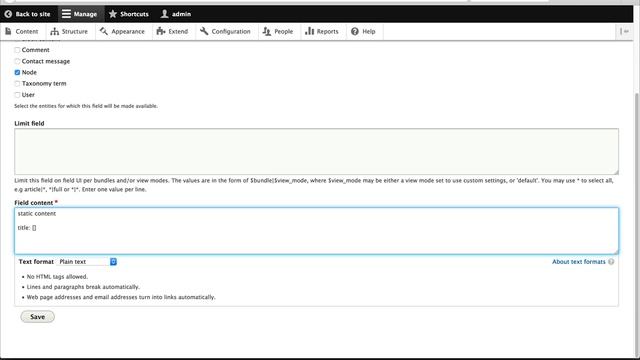Click the 'Limit field' label

[x=29, y=123]
